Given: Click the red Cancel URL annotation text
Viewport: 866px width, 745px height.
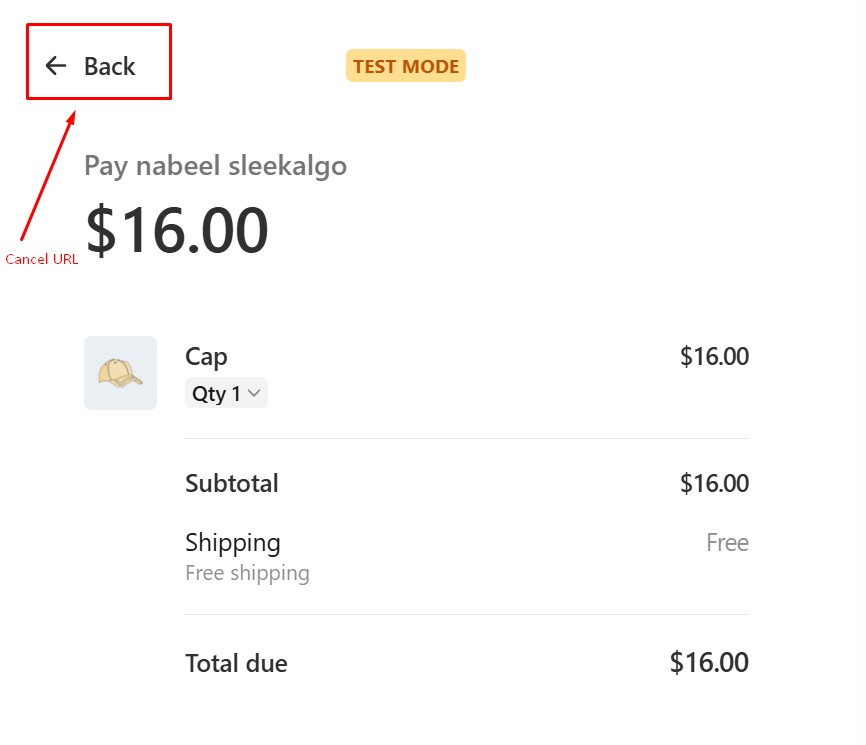Looking at the screenshot, I should [x=42, y=259].
